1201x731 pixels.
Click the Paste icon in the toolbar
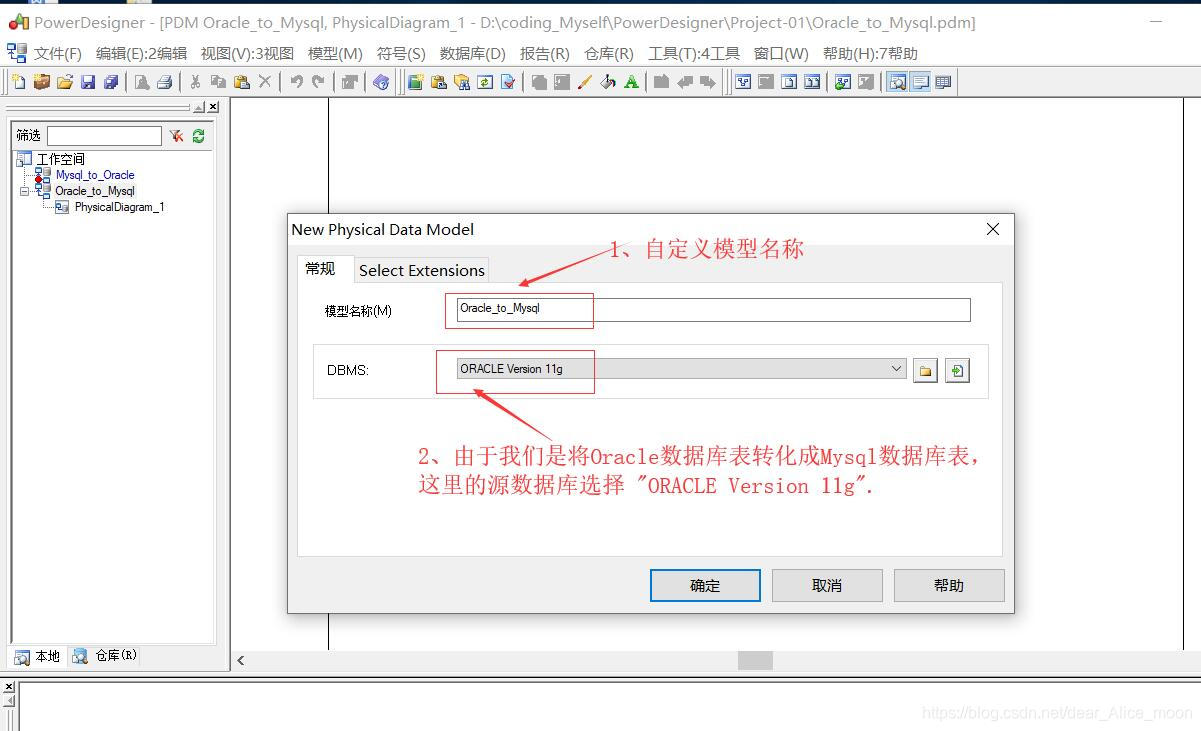point(240,82)
